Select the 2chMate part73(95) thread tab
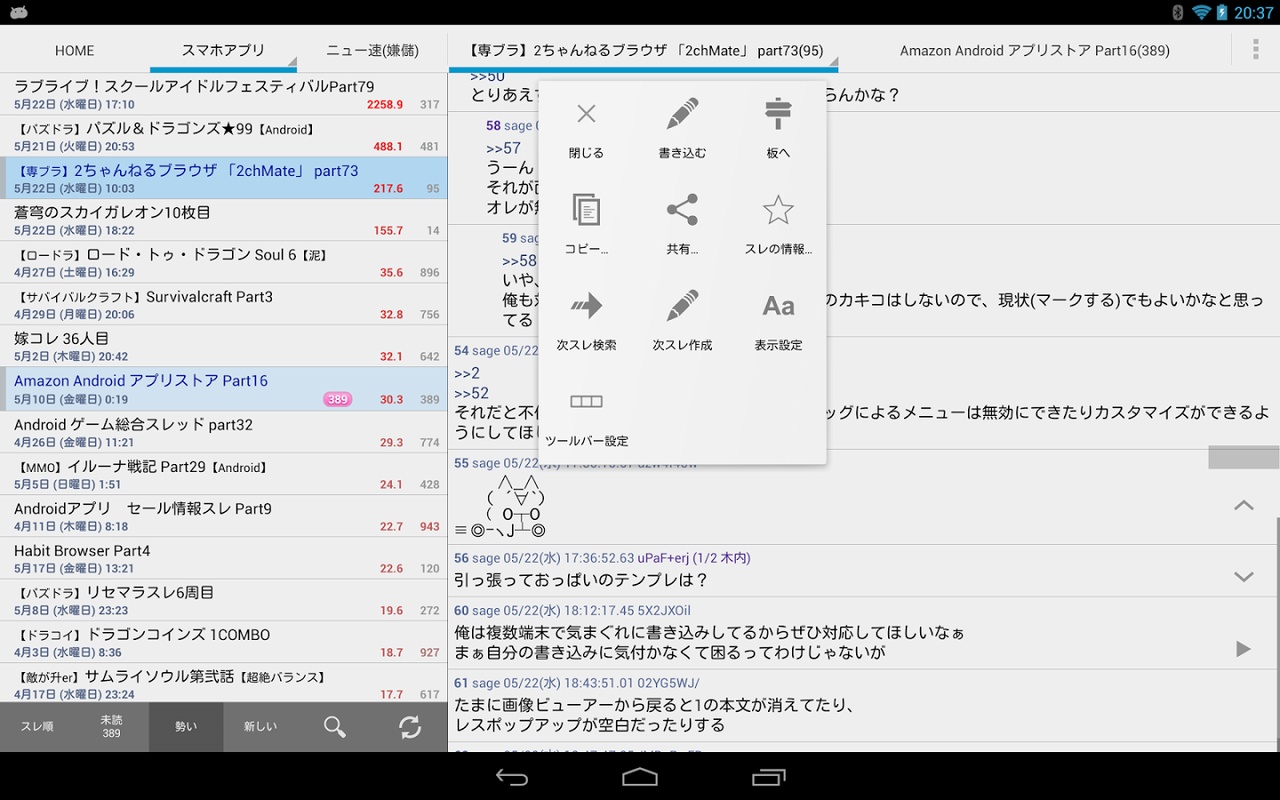The height and width of the screenshot is (800, 1280). 644,50
